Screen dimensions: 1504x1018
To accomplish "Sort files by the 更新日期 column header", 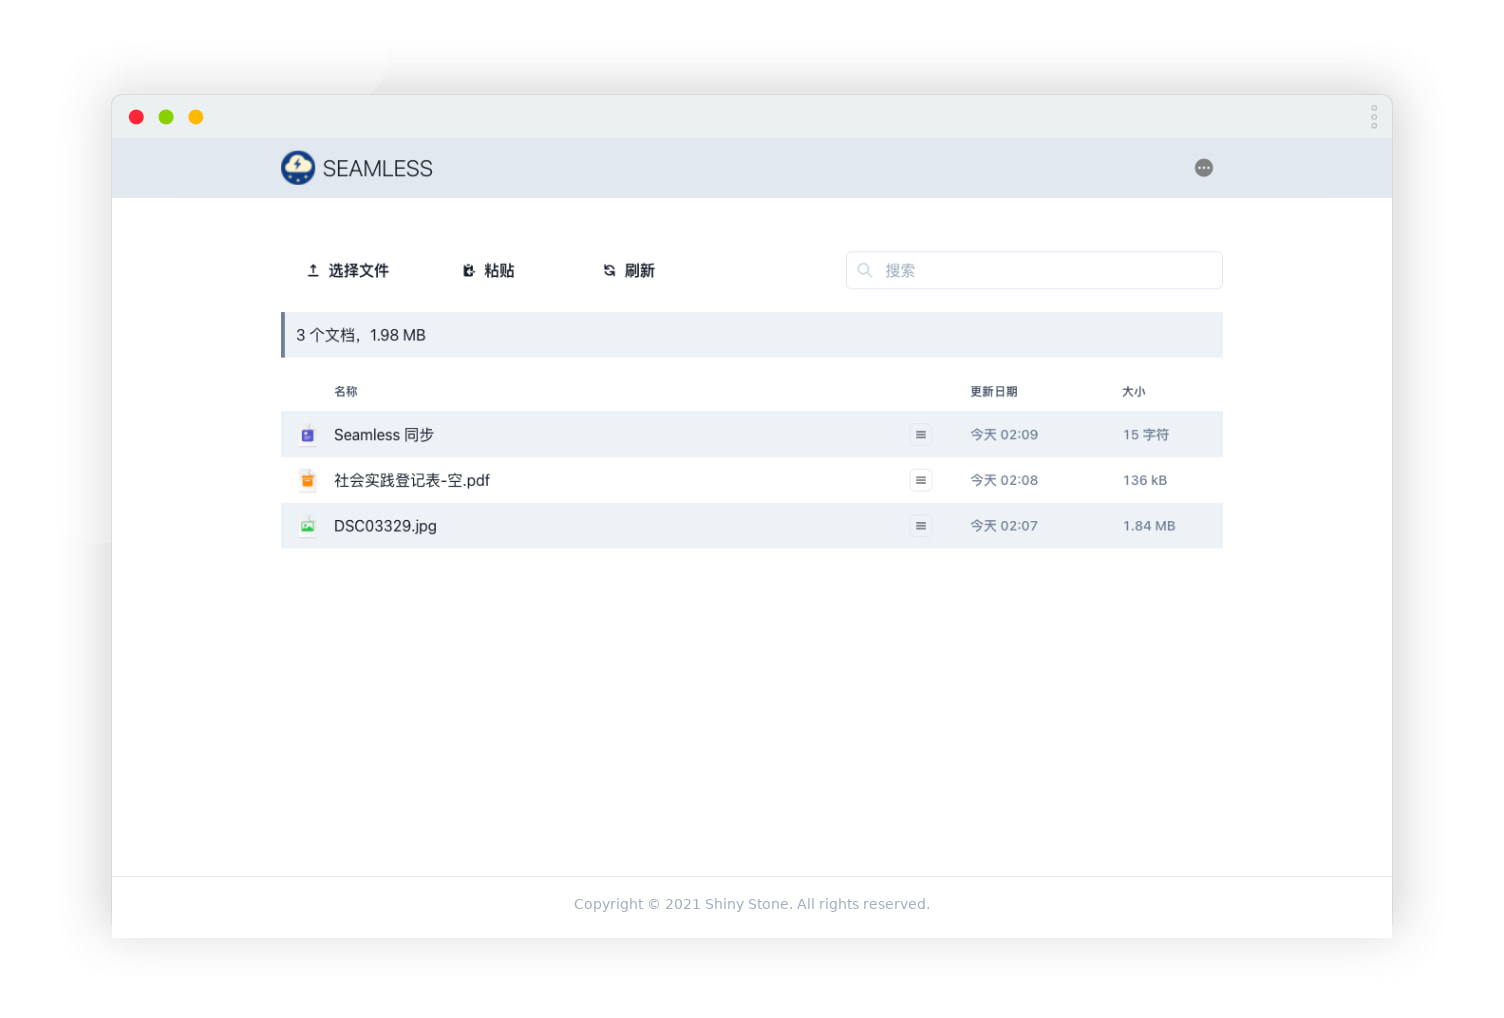I will point(993,391).
